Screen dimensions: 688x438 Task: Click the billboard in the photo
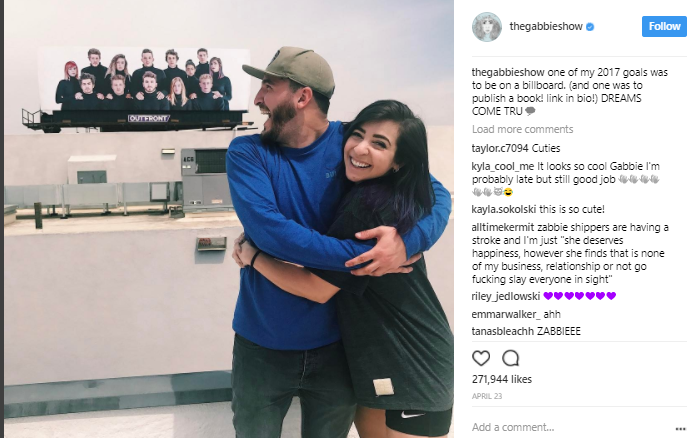click(x=143, y=88)
